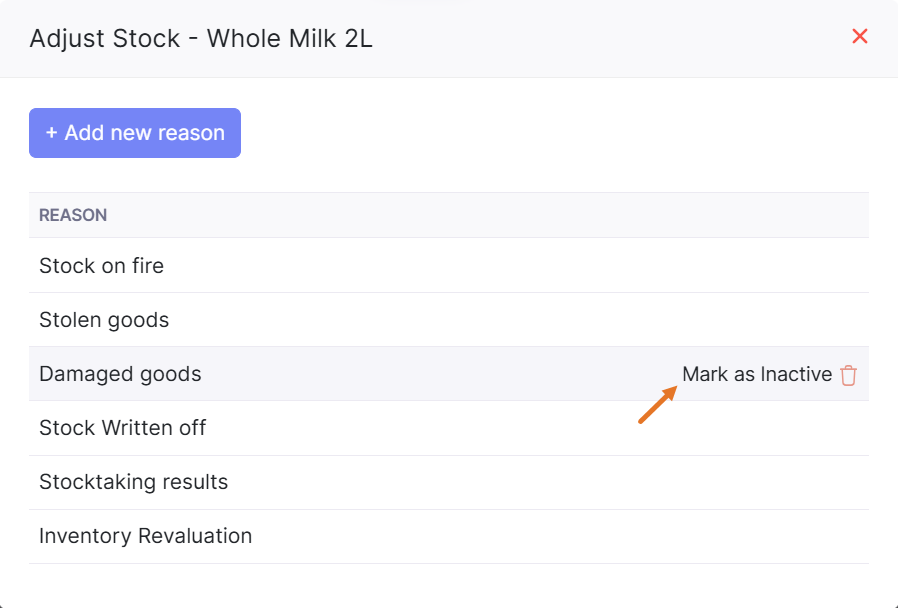Select the Damaged goods reason text
The height and width of the screenshot is (608, 898).
120,374
